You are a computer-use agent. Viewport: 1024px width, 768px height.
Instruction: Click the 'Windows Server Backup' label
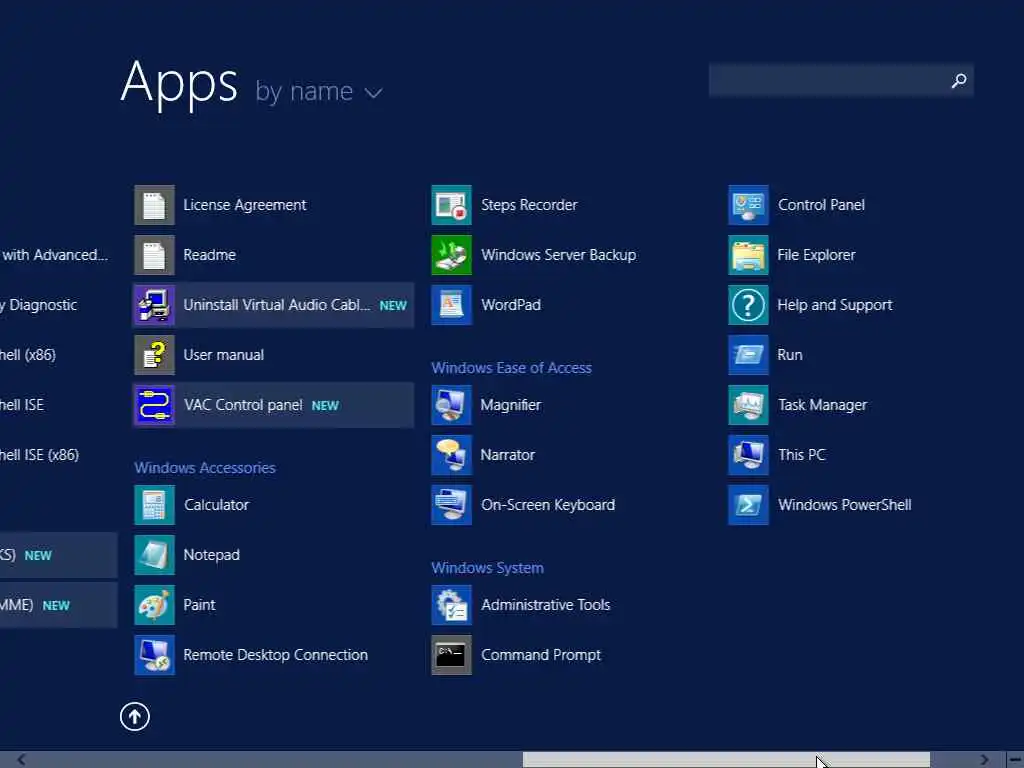(558, 255)
